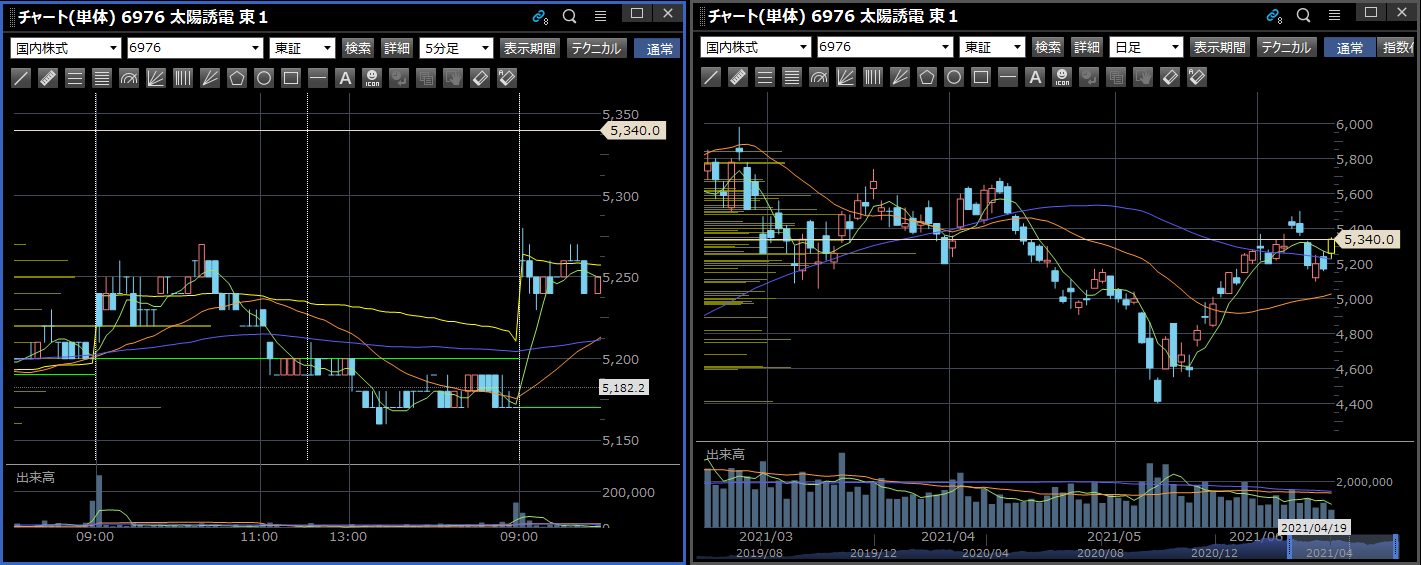
Task: Switch to 指数化 mode in the daily chart
Action: click(1397, 47)
